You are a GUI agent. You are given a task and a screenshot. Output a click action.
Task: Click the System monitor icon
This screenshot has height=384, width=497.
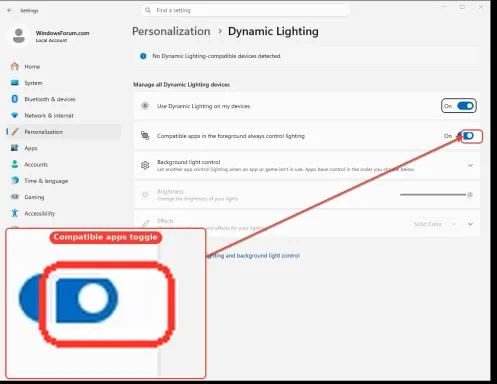coord(15,83)
